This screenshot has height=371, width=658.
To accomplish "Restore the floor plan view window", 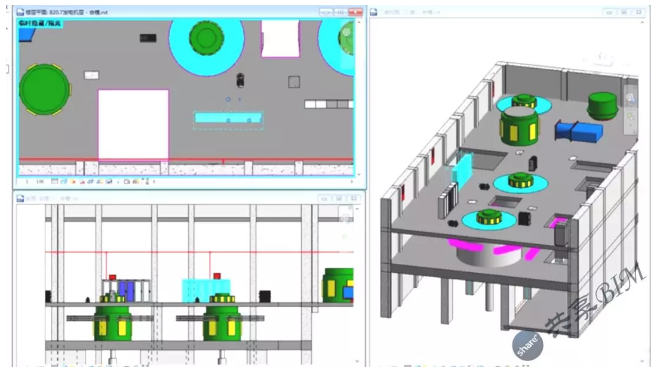I will [x=340, y=12].
